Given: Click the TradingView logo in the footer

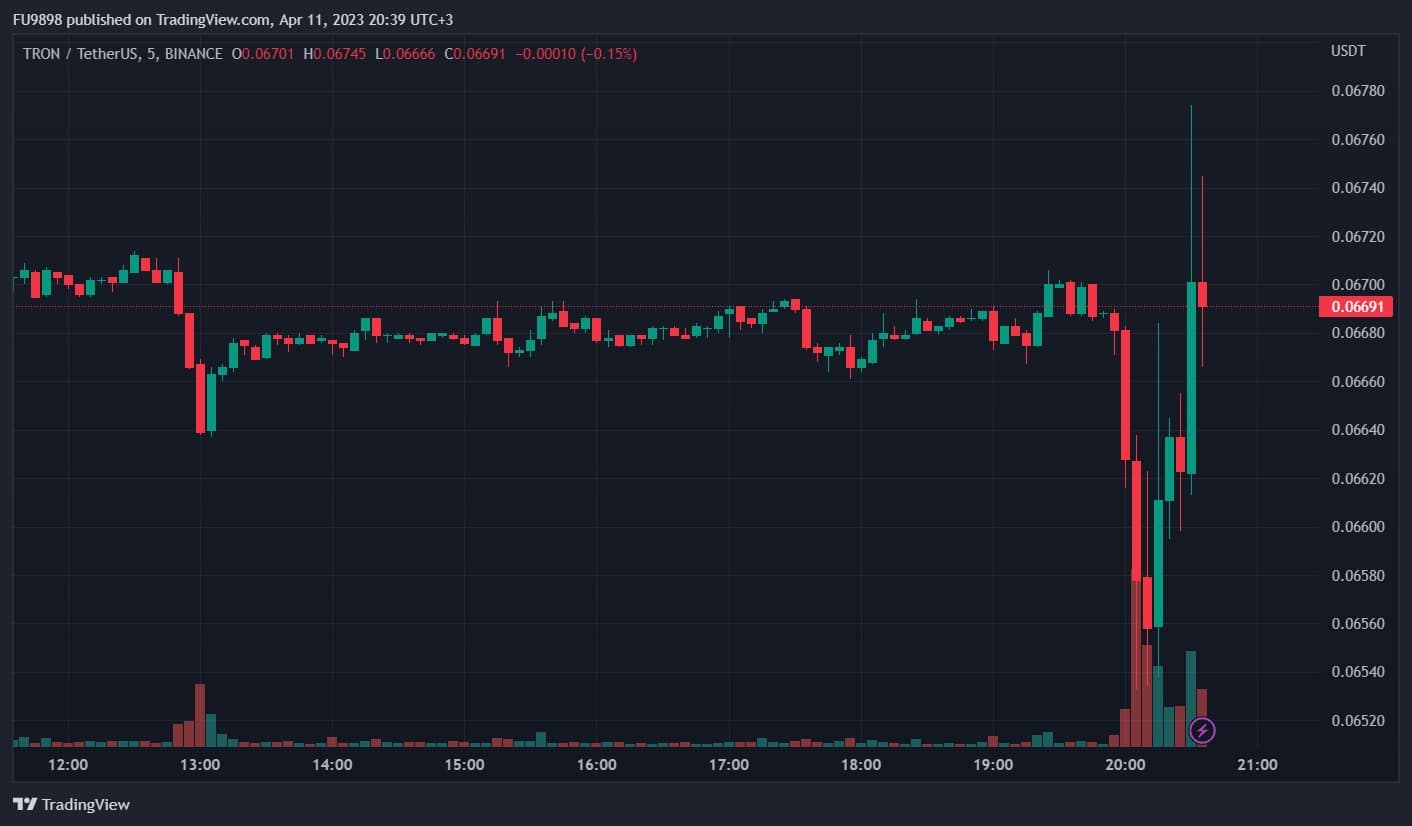Looking at the screenshot, I should (72, 804).
